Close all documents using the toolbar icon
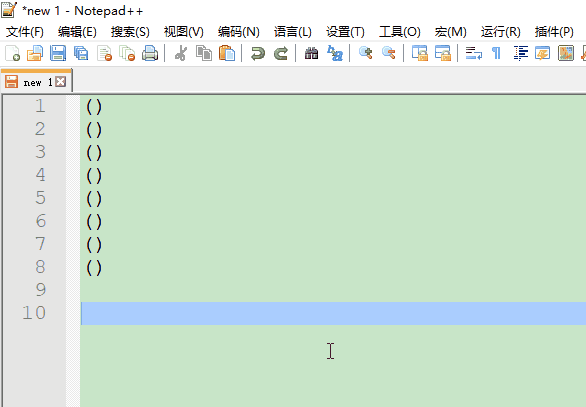Viewport: 586px width, 407px height. tap(127, 53)
